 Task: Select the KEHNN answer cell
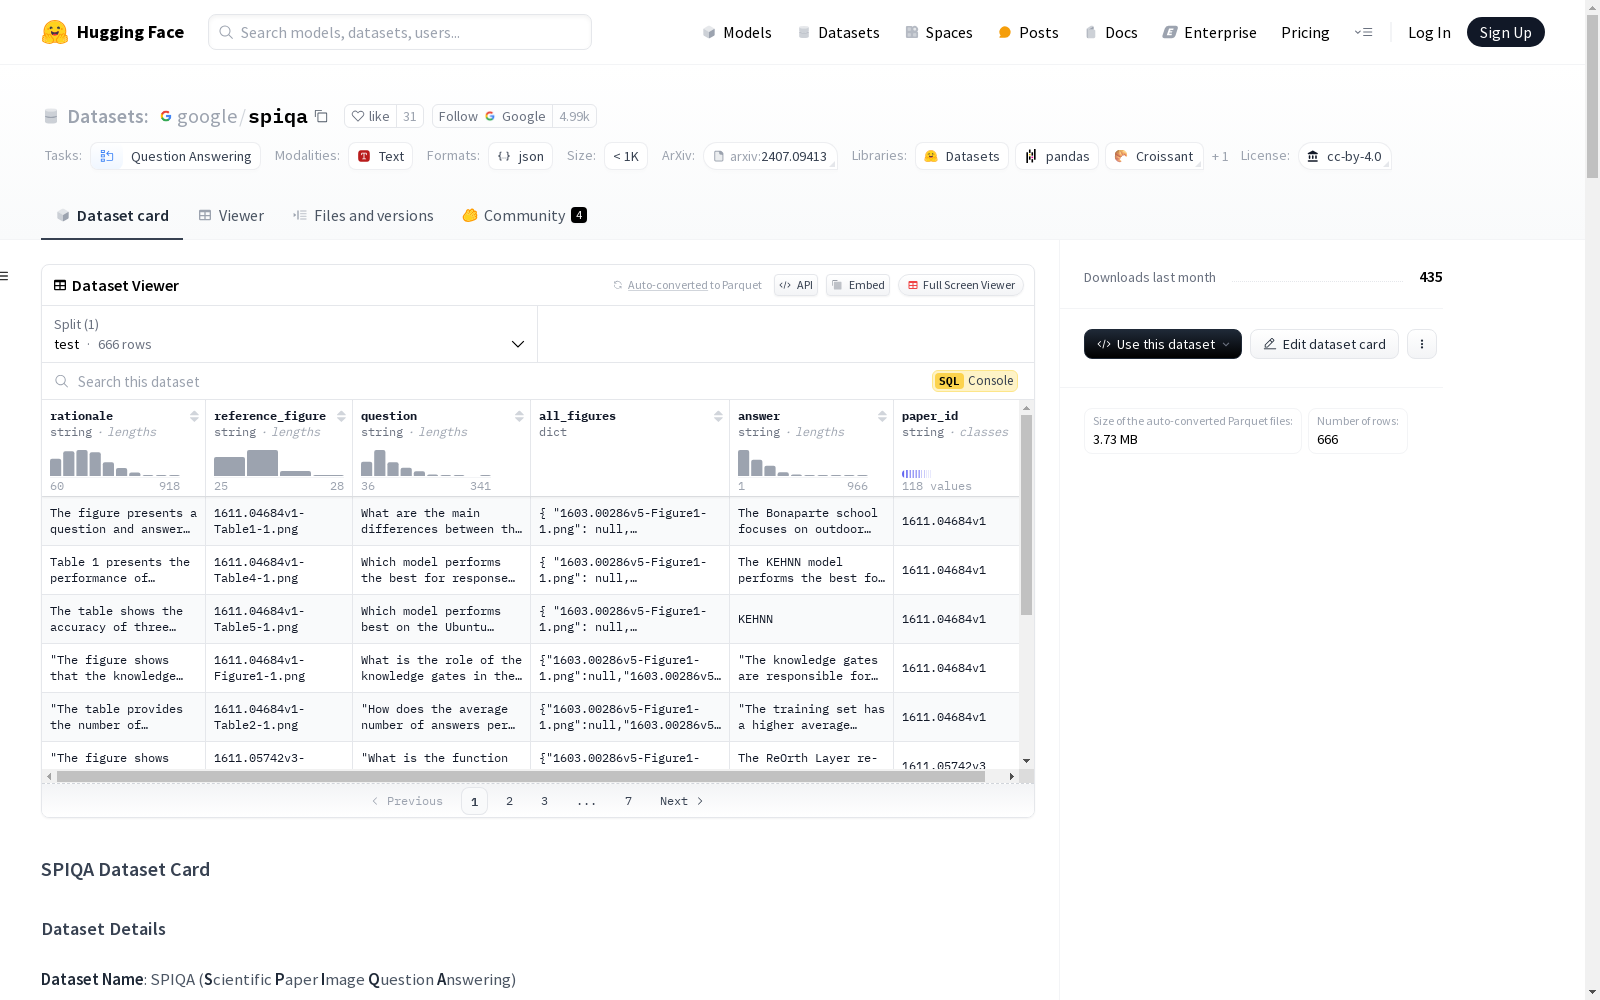point(811,619)
